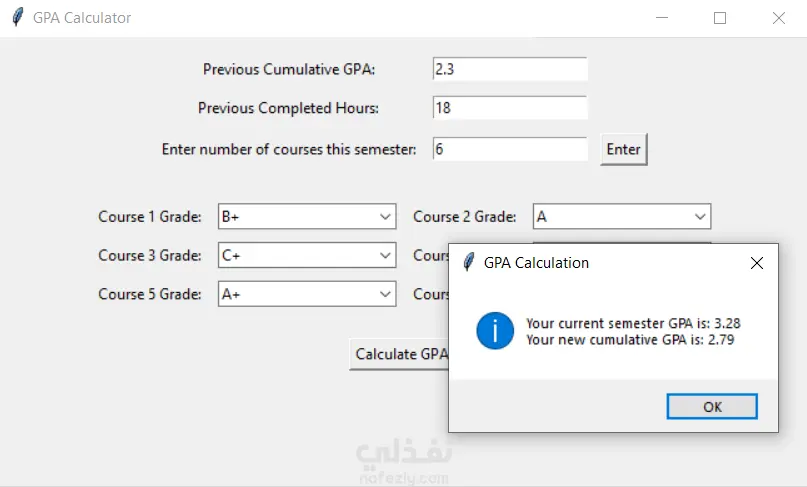The image size is (807, 487).
Task: Close the GPA Calculator main window
Action: (x=779, y=18)
